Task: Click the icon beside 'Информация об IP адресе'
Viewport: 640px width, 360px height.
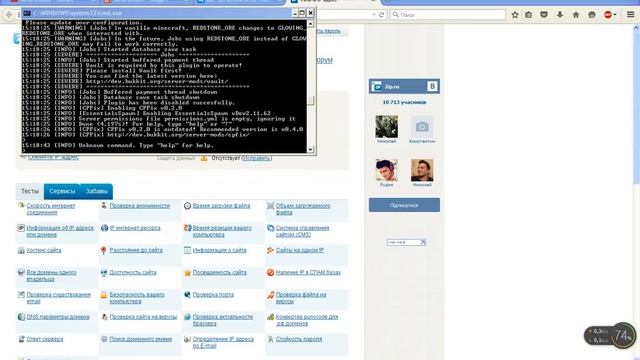Action: coord(21,228)
